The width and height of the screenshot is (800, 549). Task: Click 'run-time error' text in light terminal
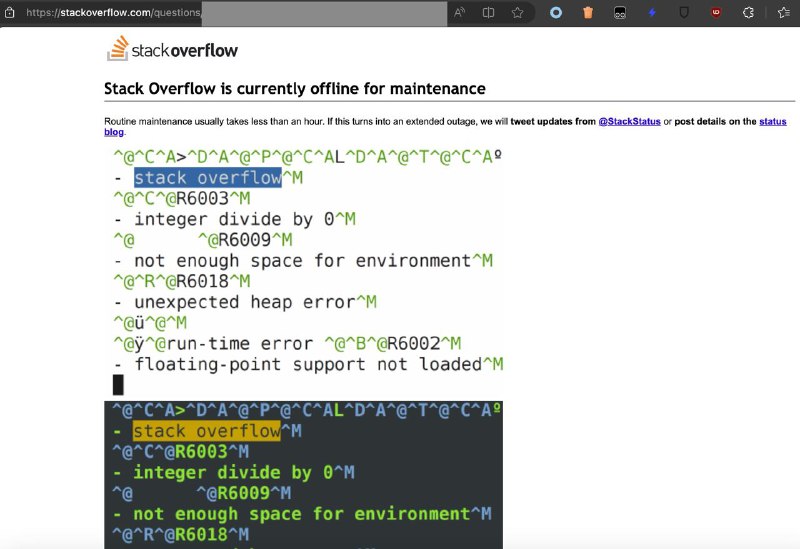[x=239, y=344]
